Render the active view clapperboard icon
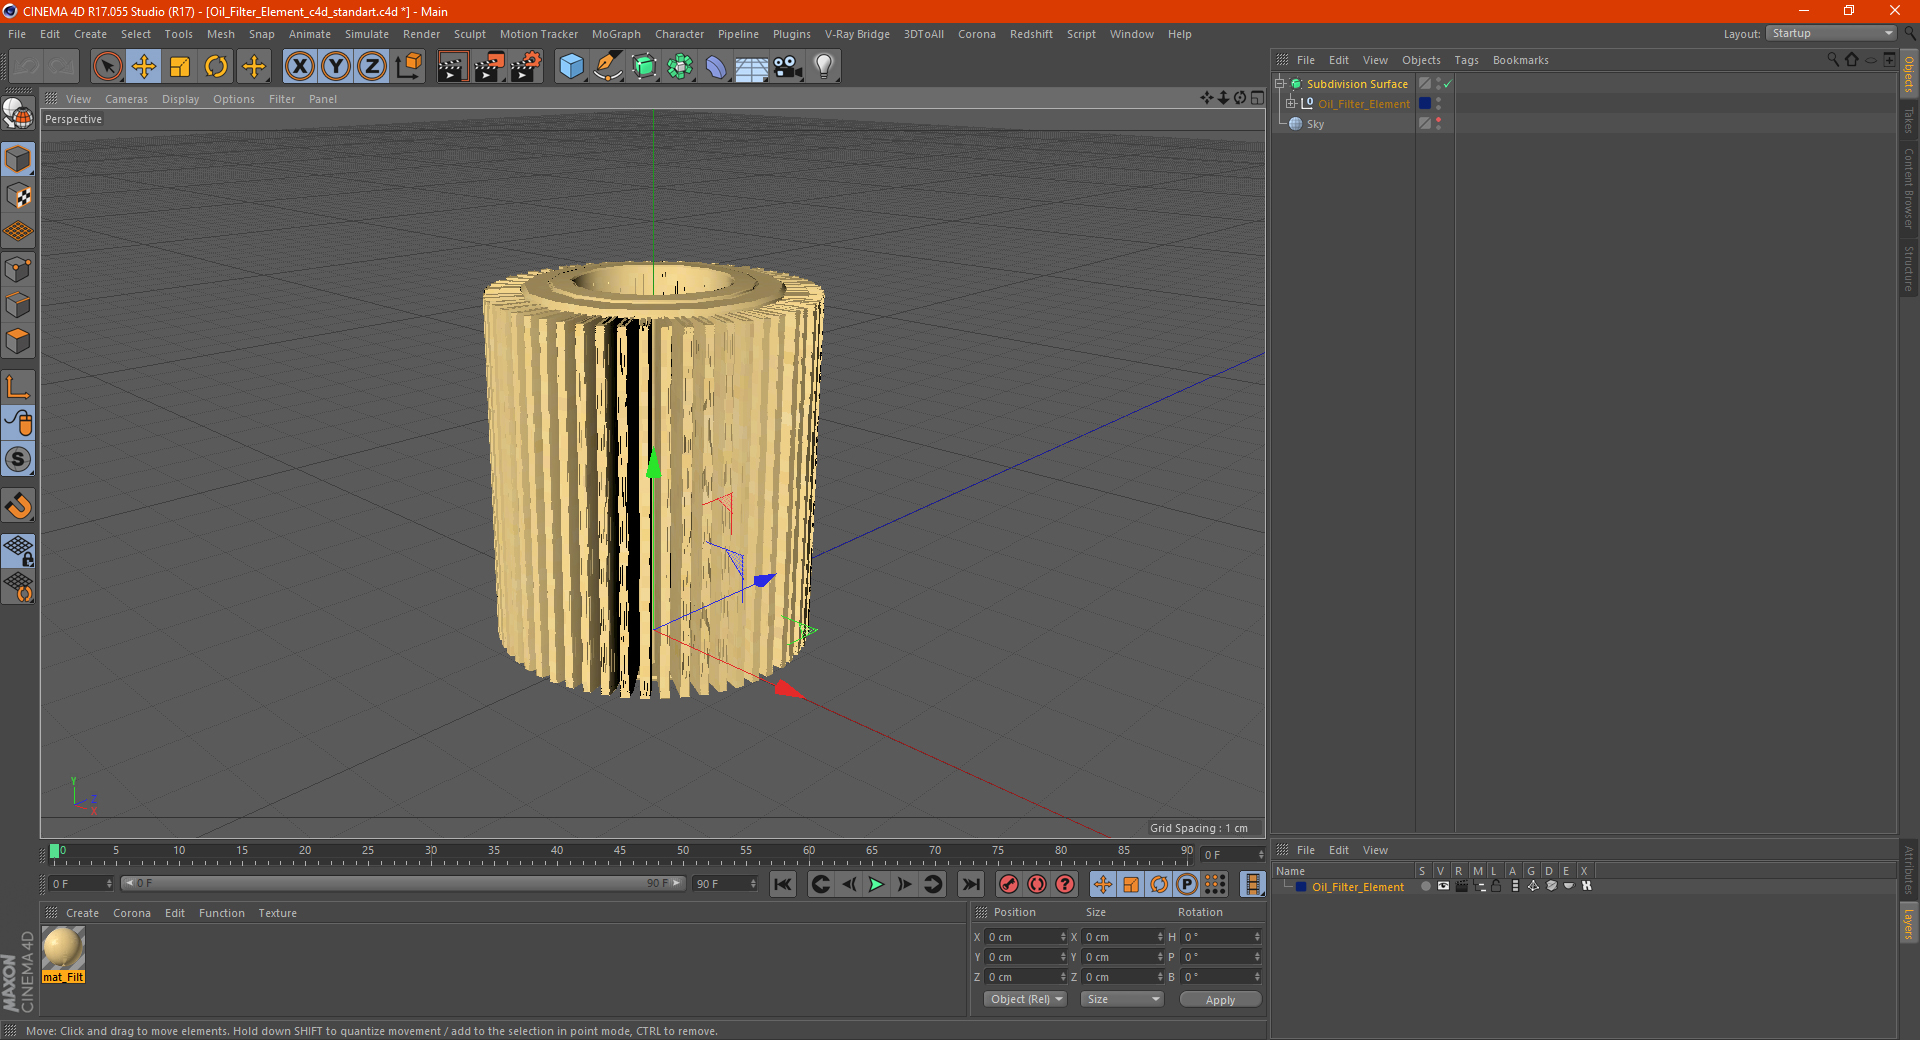The height and width of the screenshot is (1040, 1920). 452,67
